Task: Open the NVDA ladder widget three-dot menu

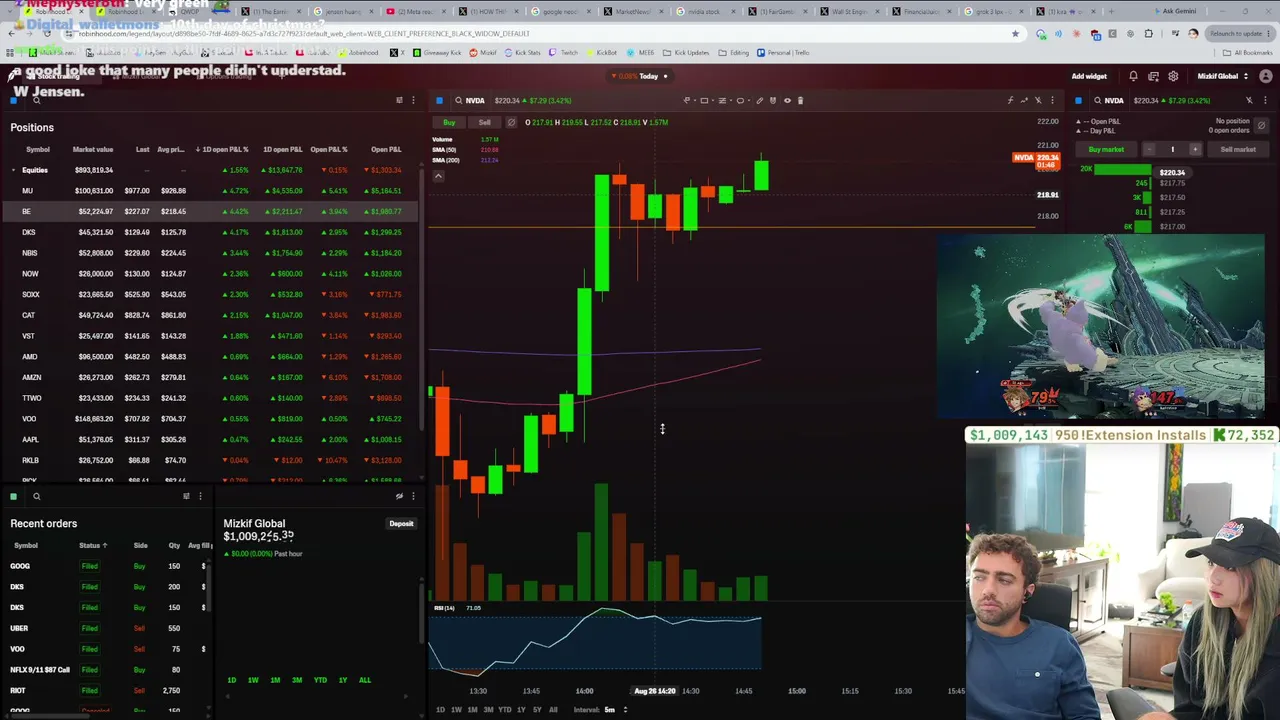Action: click(x=1266, y=100)
